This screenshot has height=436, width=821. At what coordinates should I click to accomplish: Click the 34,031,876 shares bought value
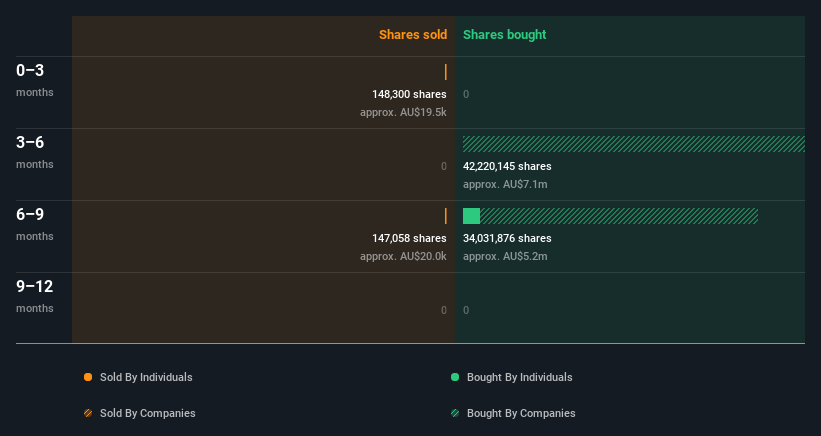tap(507, 238)
